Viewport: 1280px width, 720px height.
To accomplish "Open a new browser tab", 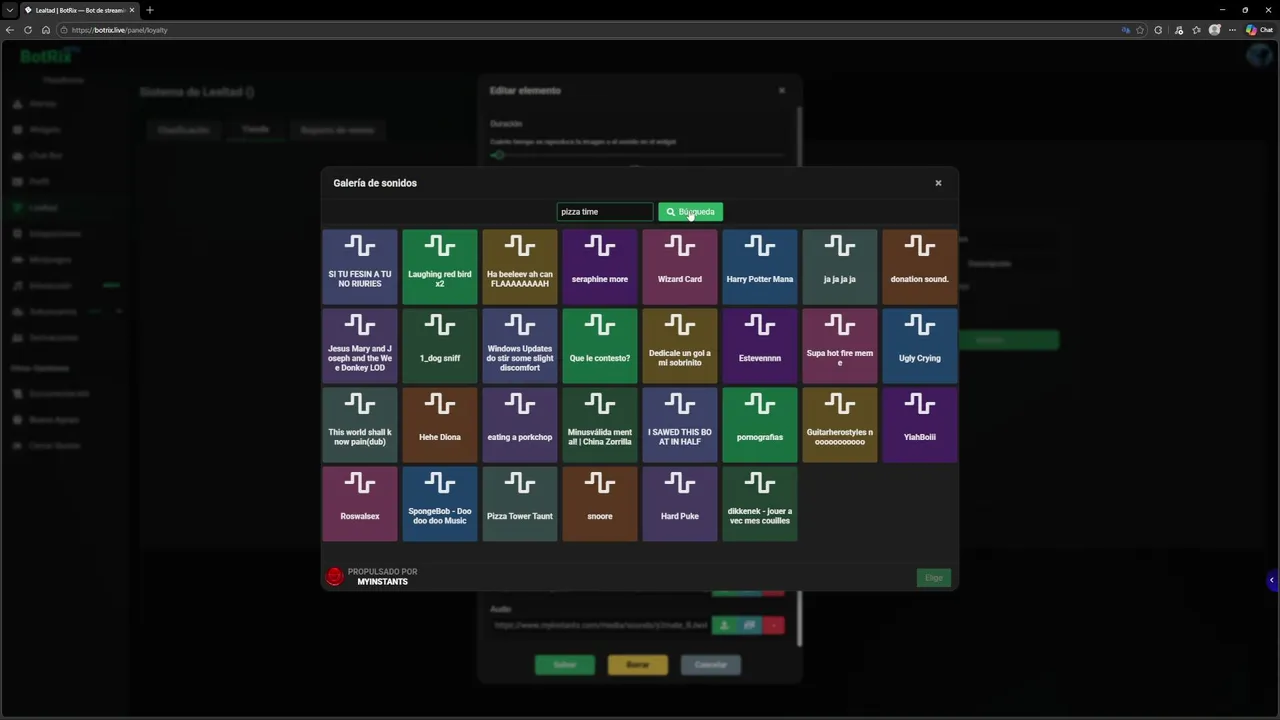I will [x=150, y=10].
